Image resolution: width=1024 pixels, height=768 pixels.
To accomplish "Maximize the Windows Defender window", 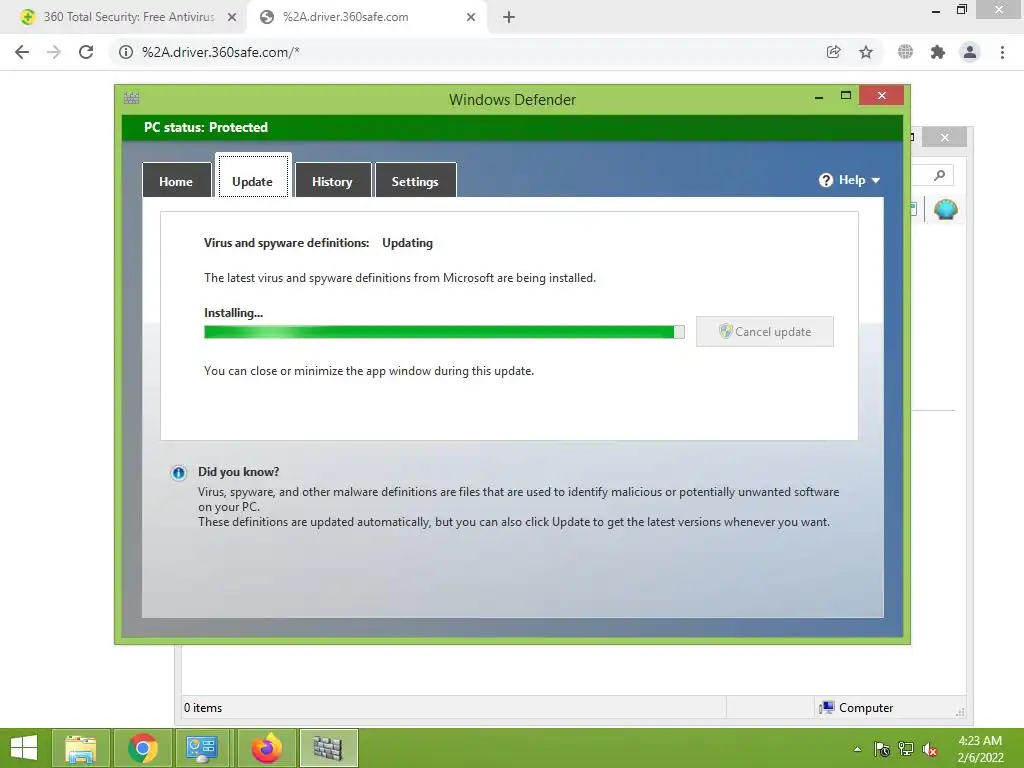I will click(846, 96).
